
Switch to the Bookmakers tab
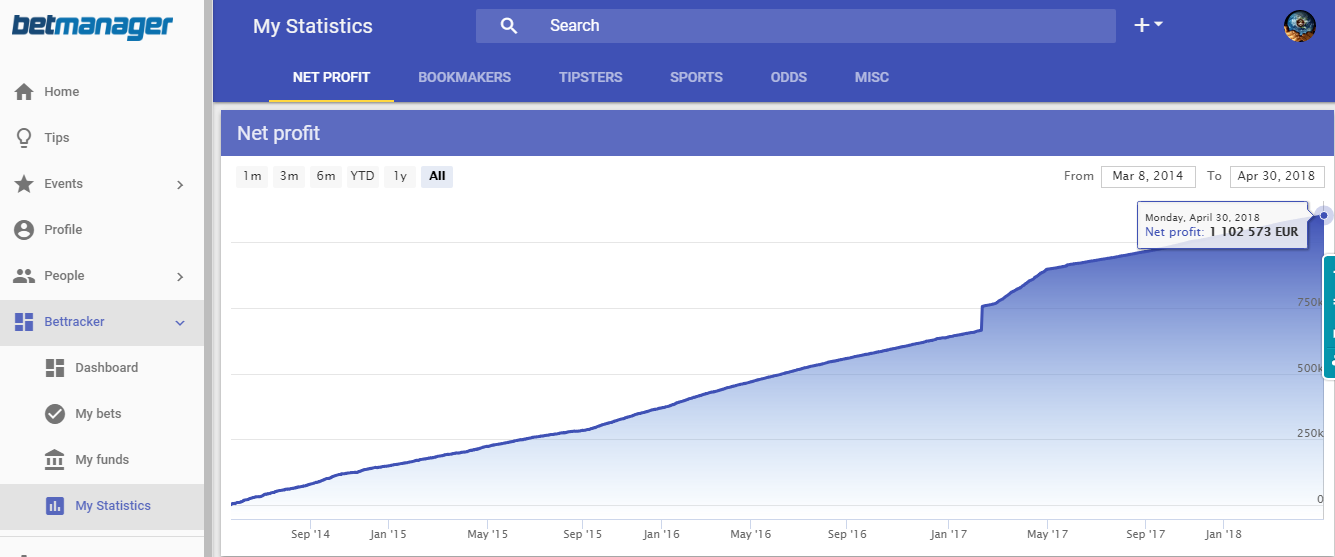(464, 77)
